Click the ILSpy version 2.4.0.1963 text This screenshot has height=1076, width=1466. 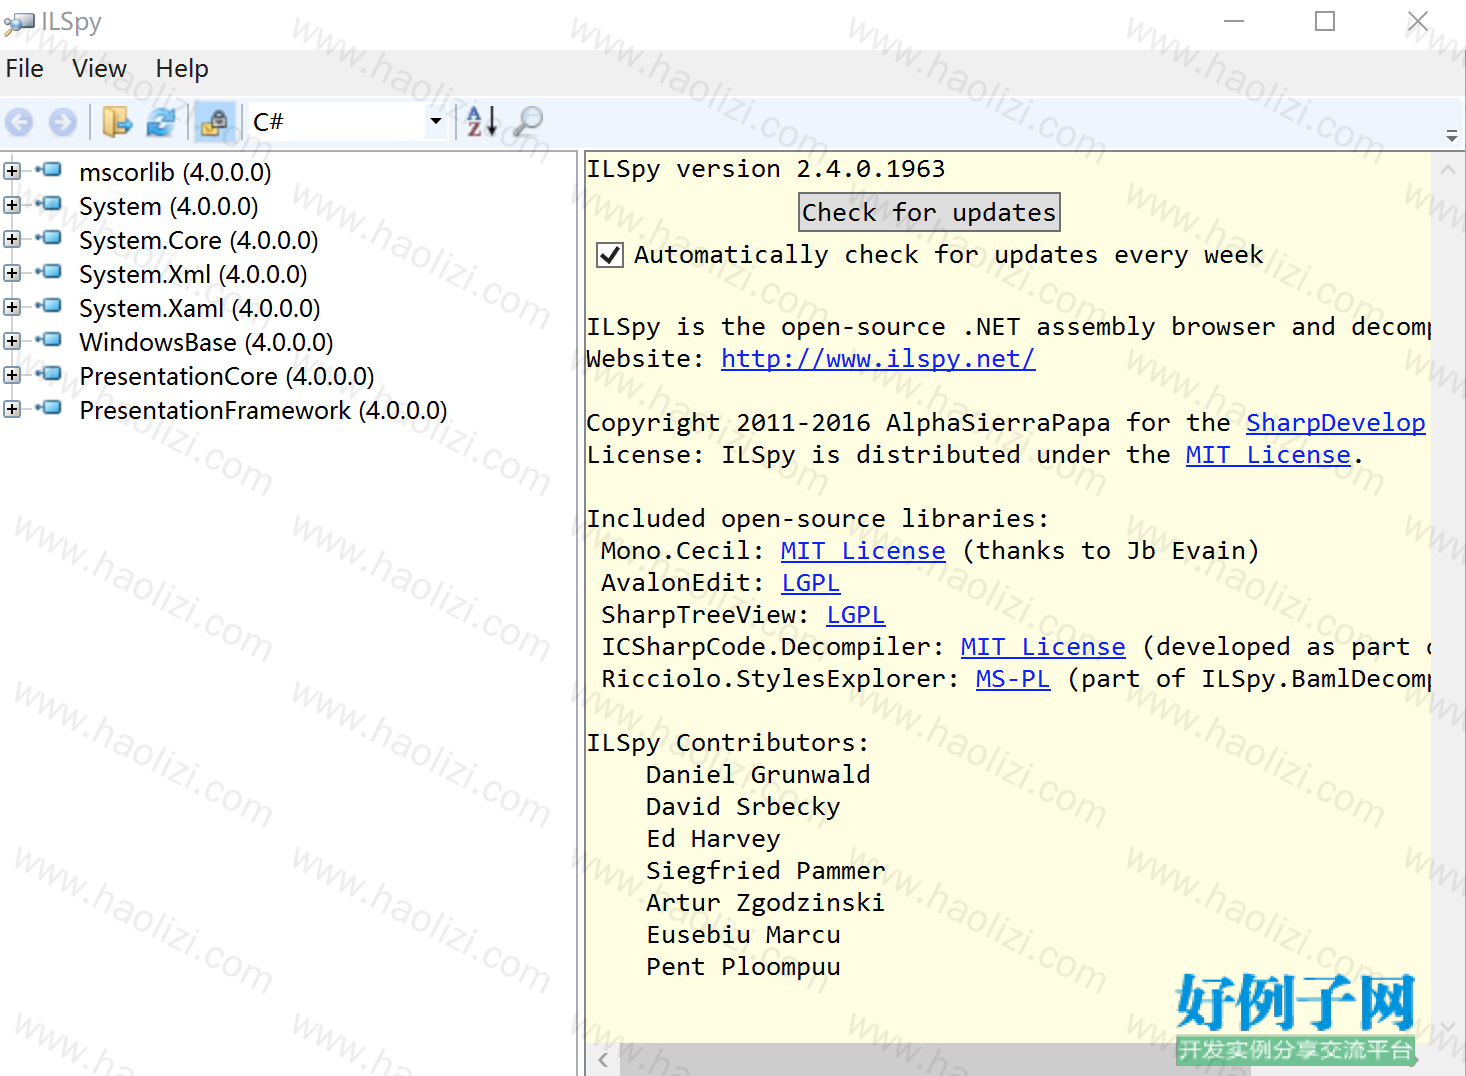click(x=766, y=169)
